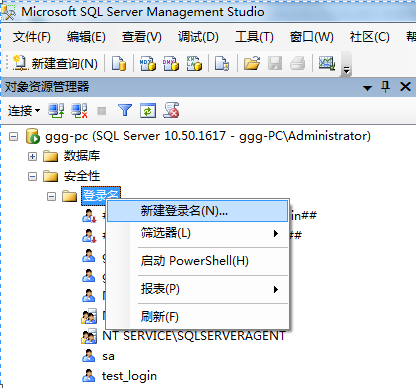Click the open file folder icon
Viewport: 416px width, 388px height.
point(252,63)
